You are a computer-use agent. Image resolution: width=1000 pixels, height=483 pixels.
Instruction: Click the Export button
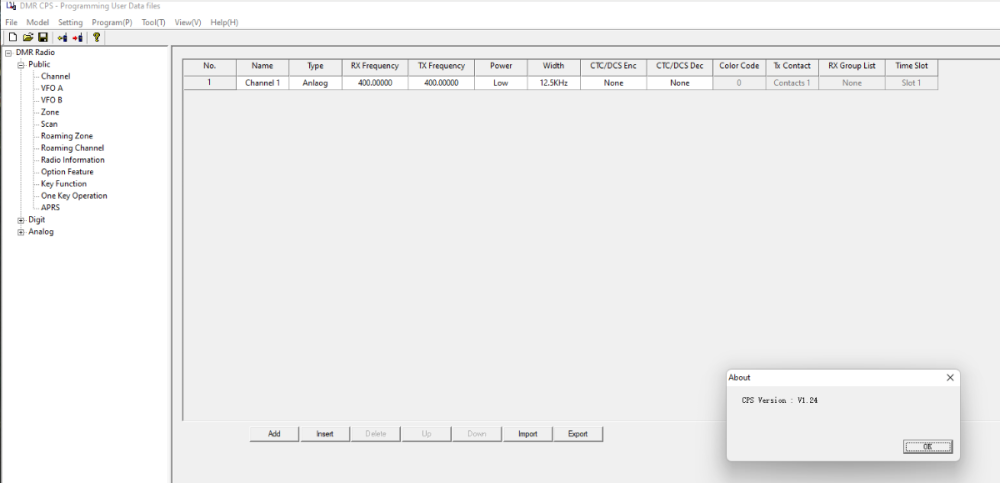[577, 434]
